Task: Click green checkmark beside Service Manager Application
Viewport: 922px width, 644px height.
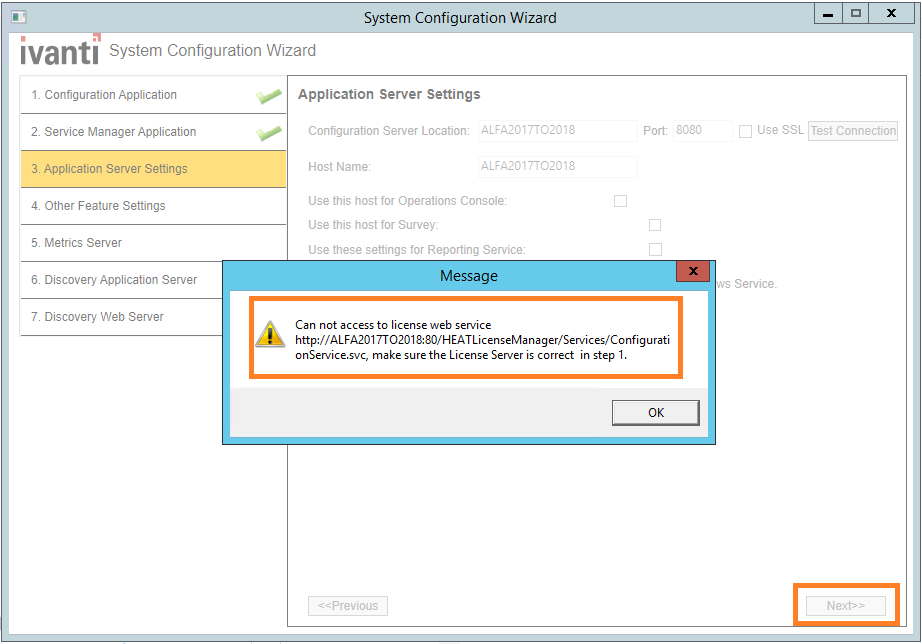Action: [x=268, y=133]
